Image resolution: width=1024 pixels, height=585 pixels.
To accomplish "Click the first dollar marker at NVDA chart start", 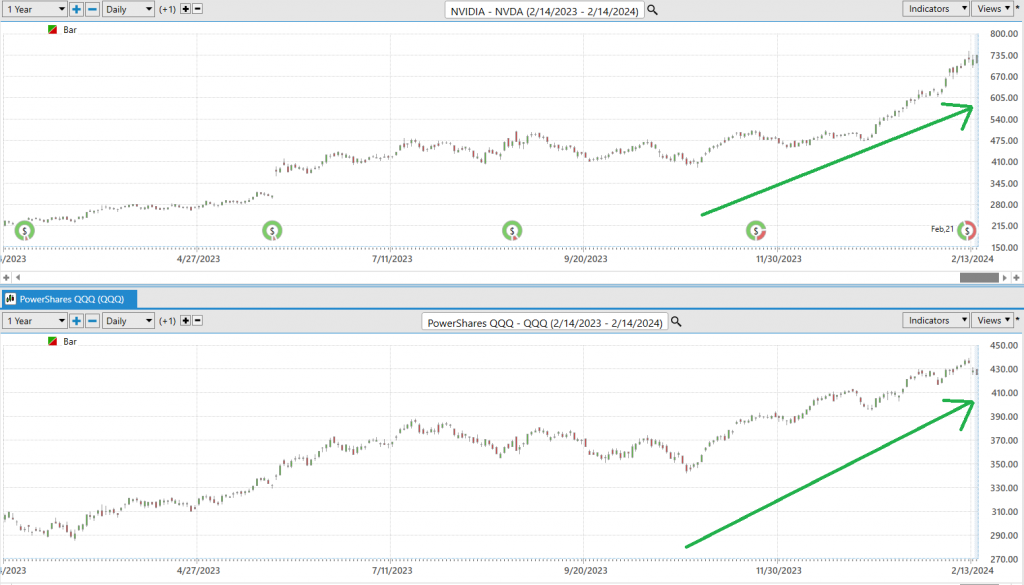I will 25,230.
